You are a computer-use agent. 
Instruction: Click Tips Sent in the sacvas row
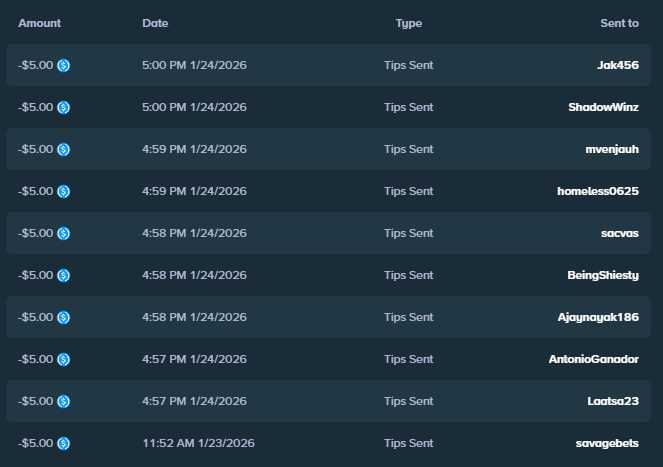coord(409,233)
